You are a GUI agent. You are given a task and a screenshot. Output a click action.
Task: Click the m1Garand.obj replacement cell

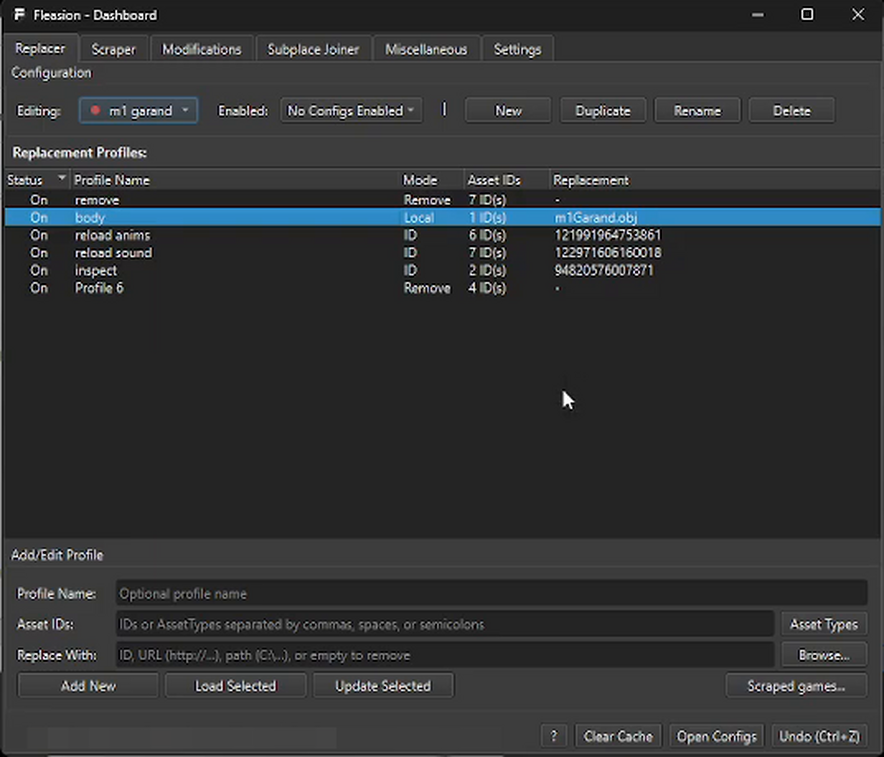coord(596,218)
